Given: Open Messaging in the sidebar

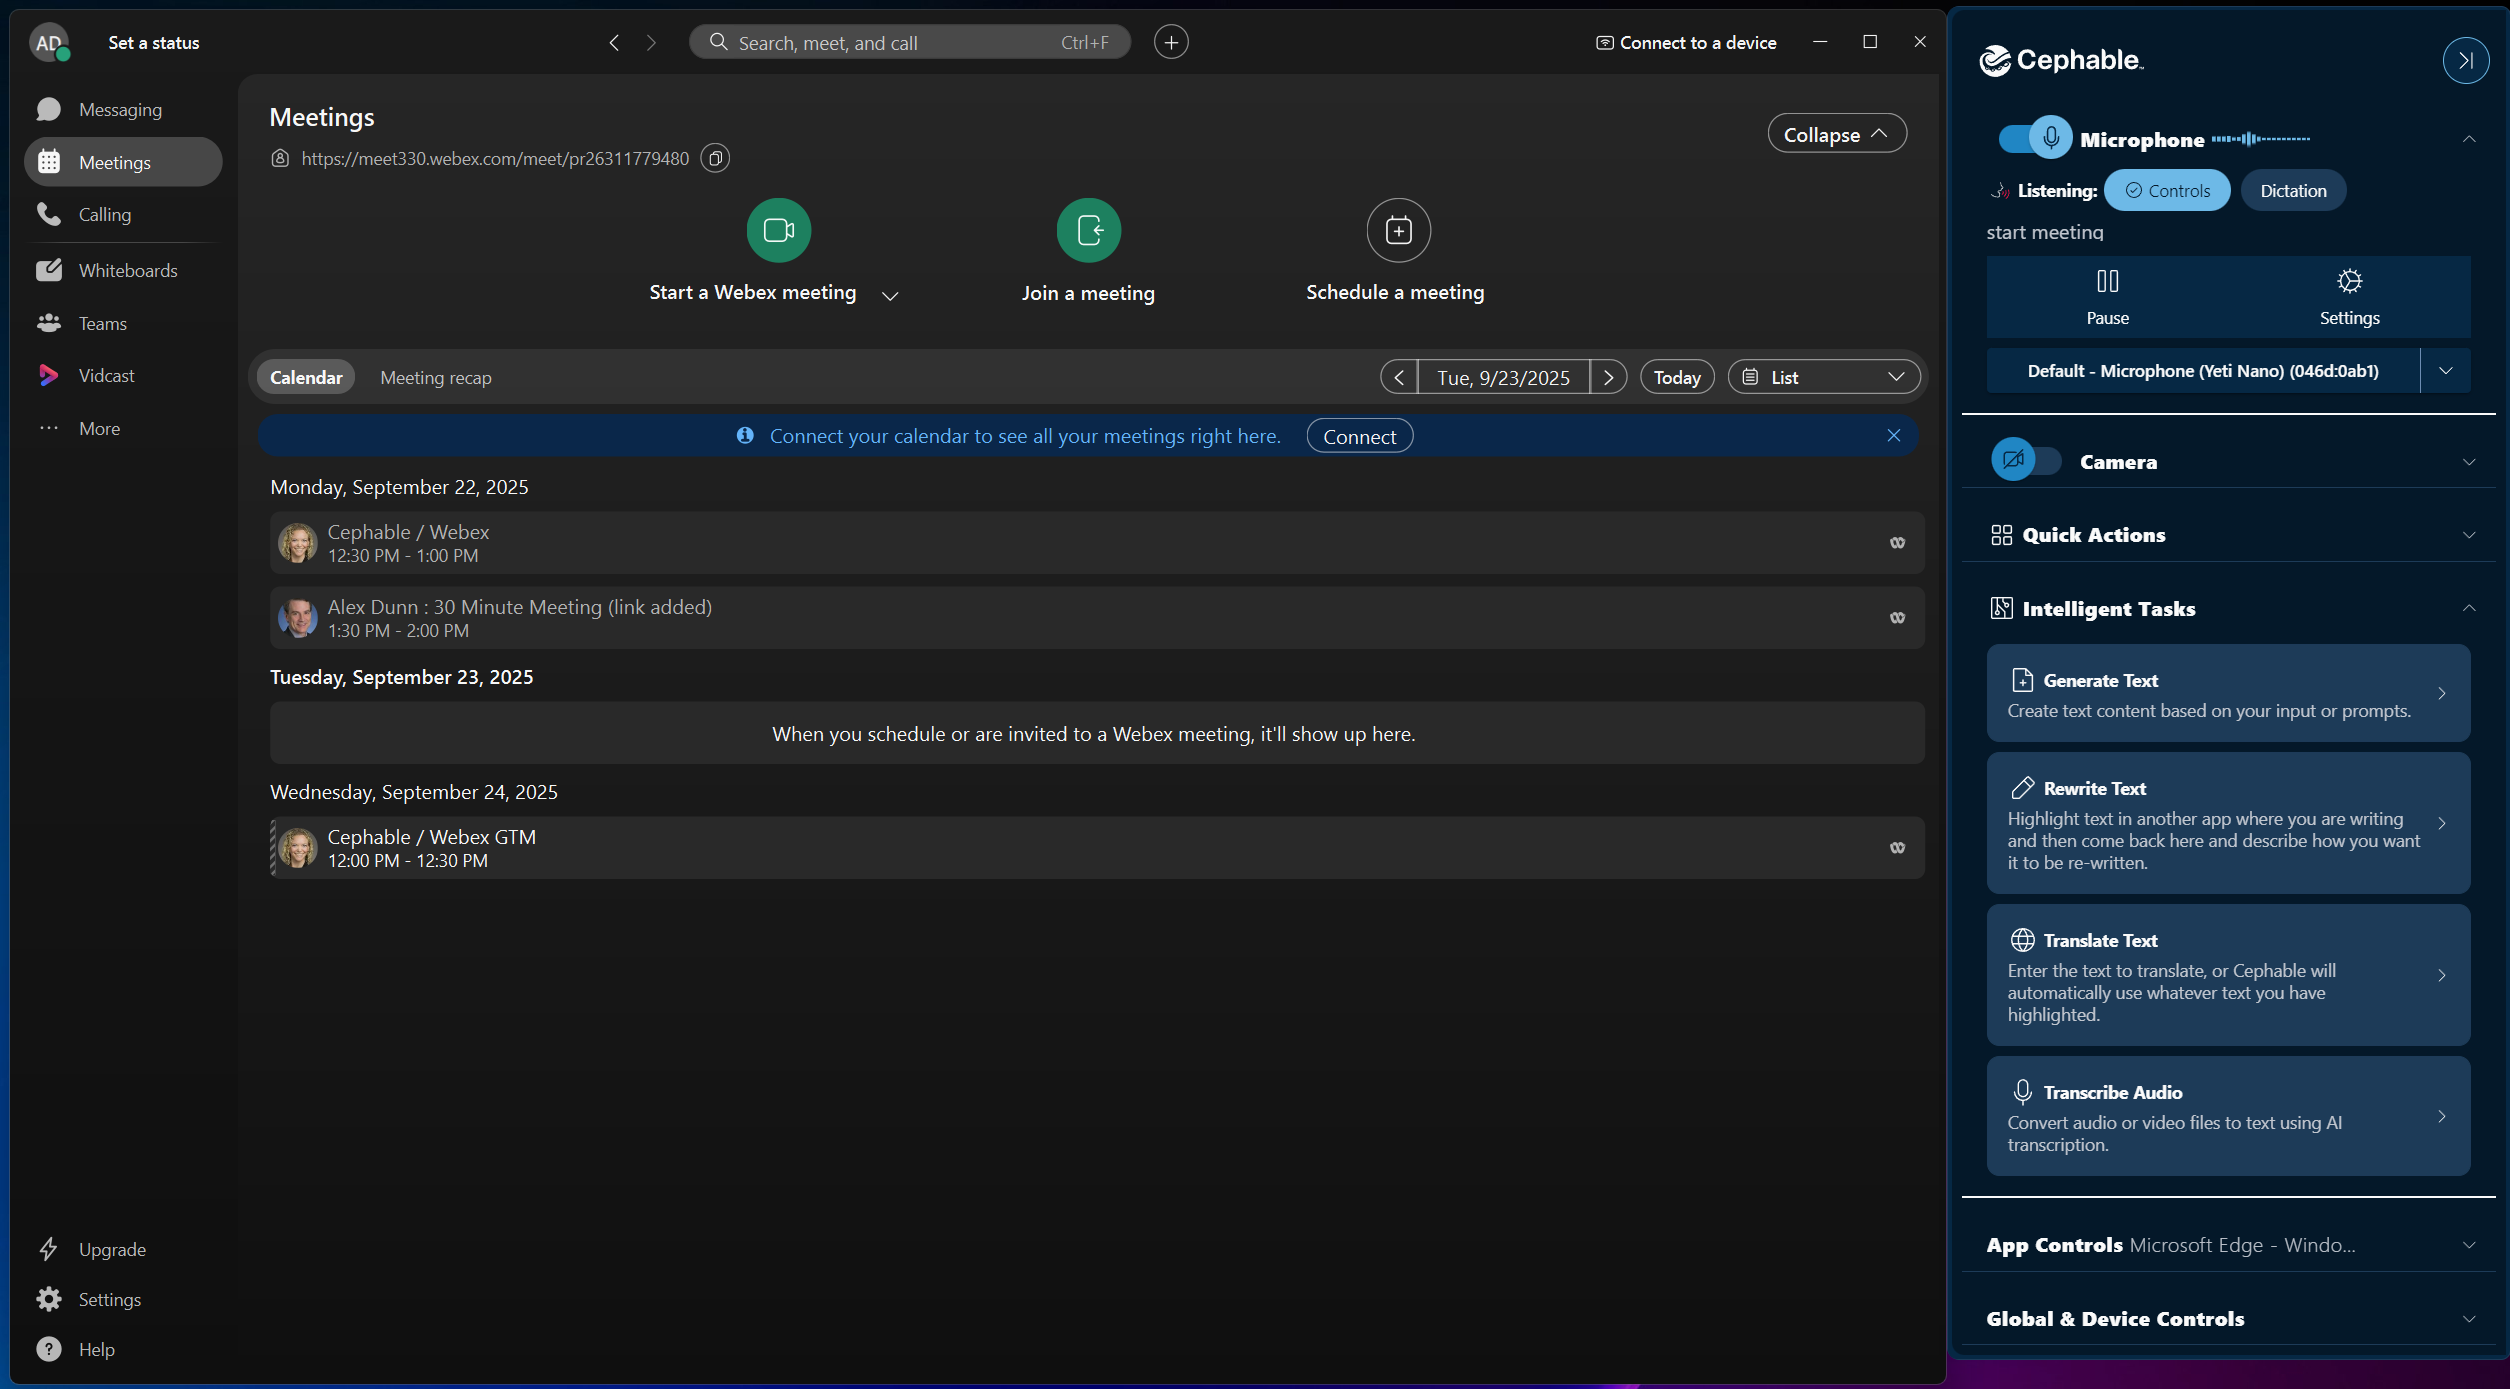Looking at the screenshot, I should tap(120, 109).
